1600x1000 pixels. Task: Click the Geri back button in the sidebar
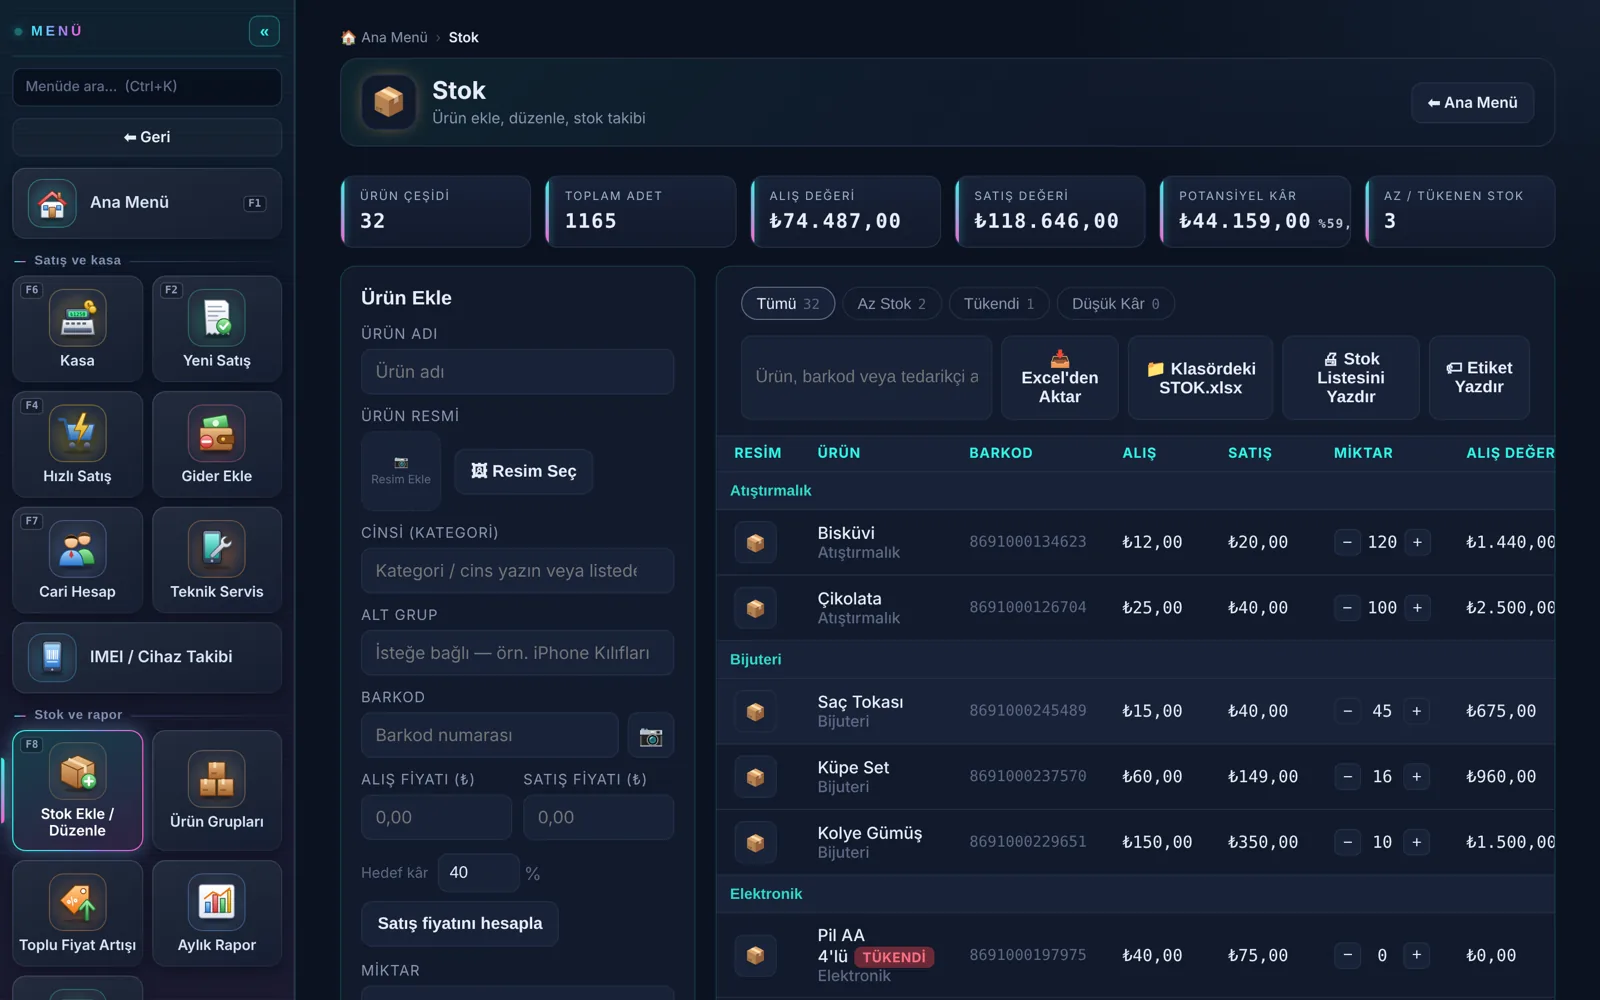pos(147,137)
